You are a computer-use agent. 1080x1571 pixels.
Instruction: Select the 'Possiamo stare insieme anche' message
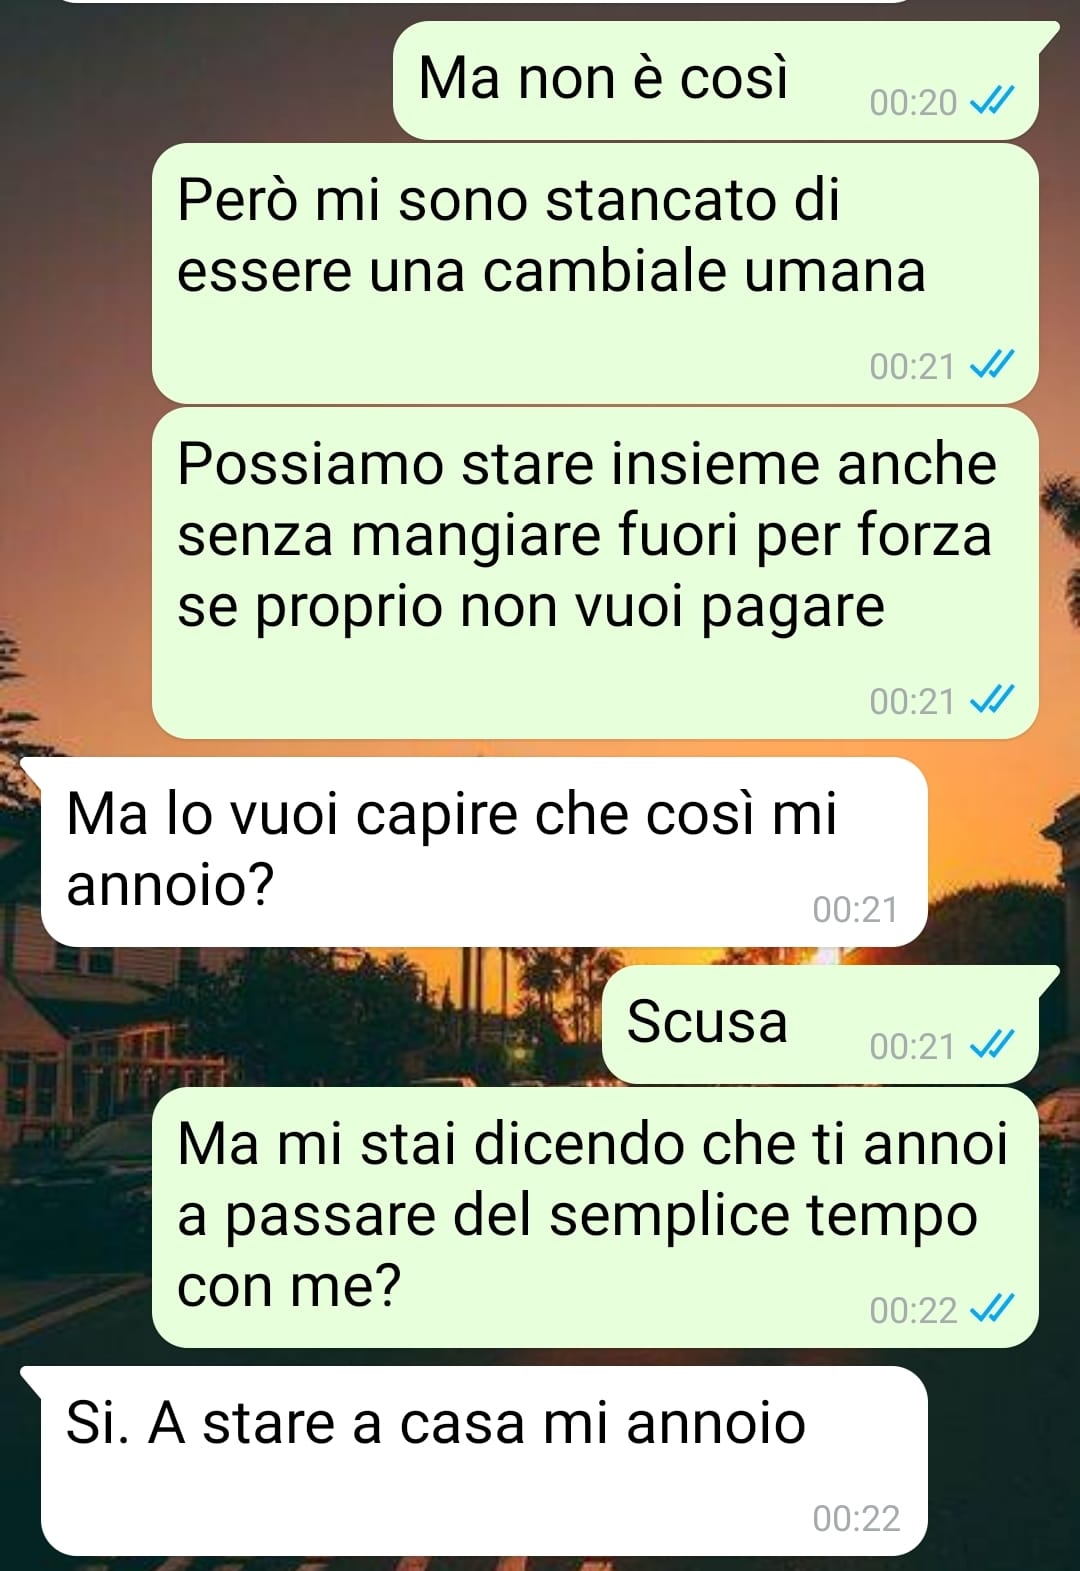tap(595, 573)
